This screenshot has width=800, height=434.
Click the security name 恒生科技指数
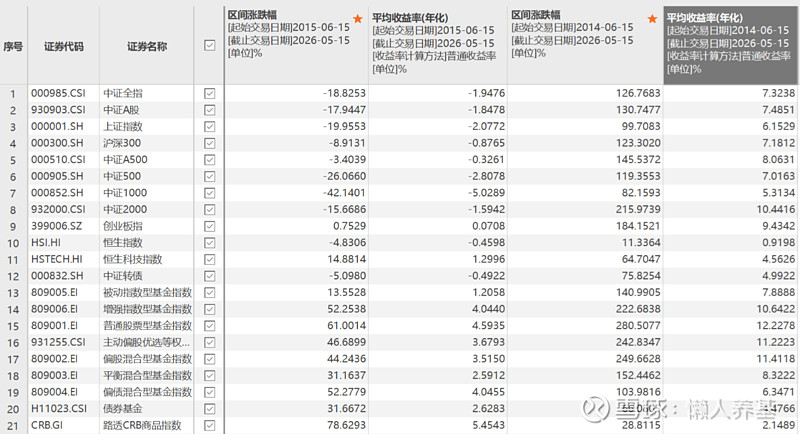133,259
